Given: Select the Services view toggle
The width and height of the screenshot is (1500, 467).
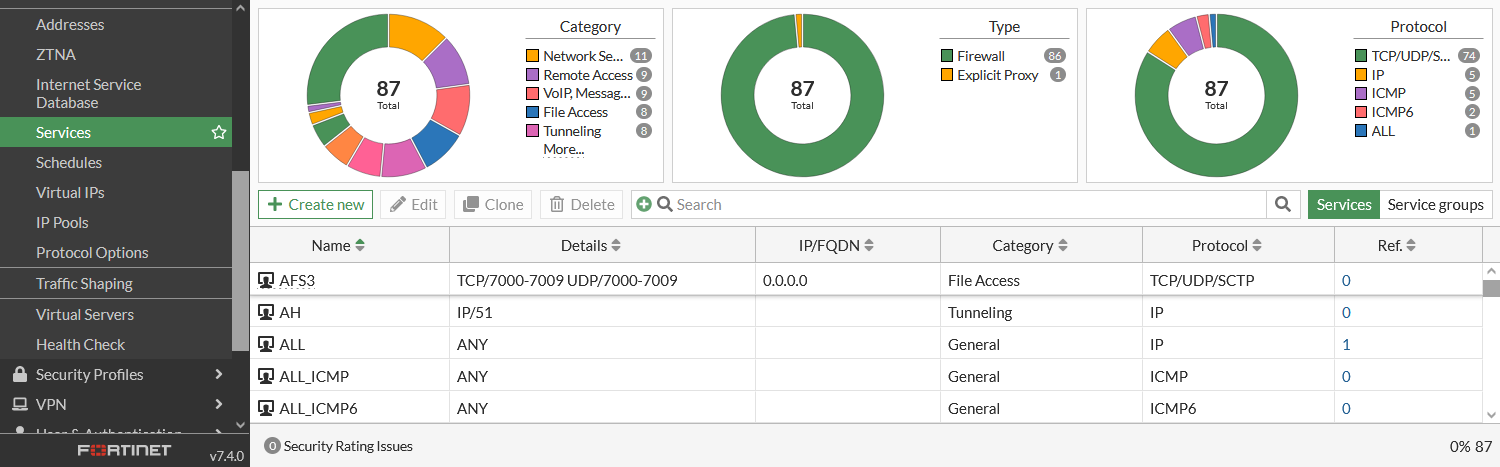Looking at the screenshot, I should tap(1343, 205).
